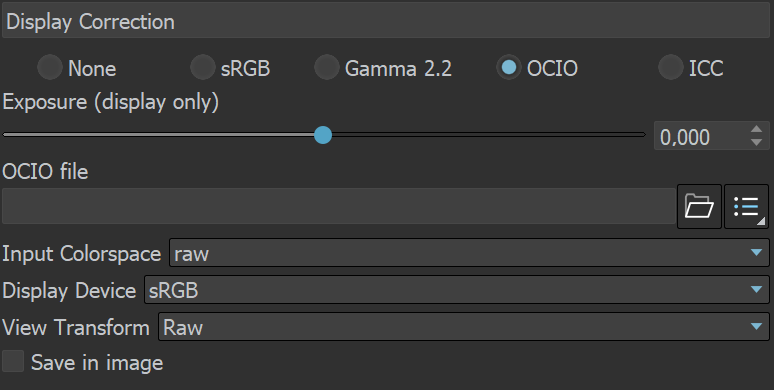This screenshot has width=774, height=390.
Task: Increase exposure with the up arrow
Action: point(756,129)
